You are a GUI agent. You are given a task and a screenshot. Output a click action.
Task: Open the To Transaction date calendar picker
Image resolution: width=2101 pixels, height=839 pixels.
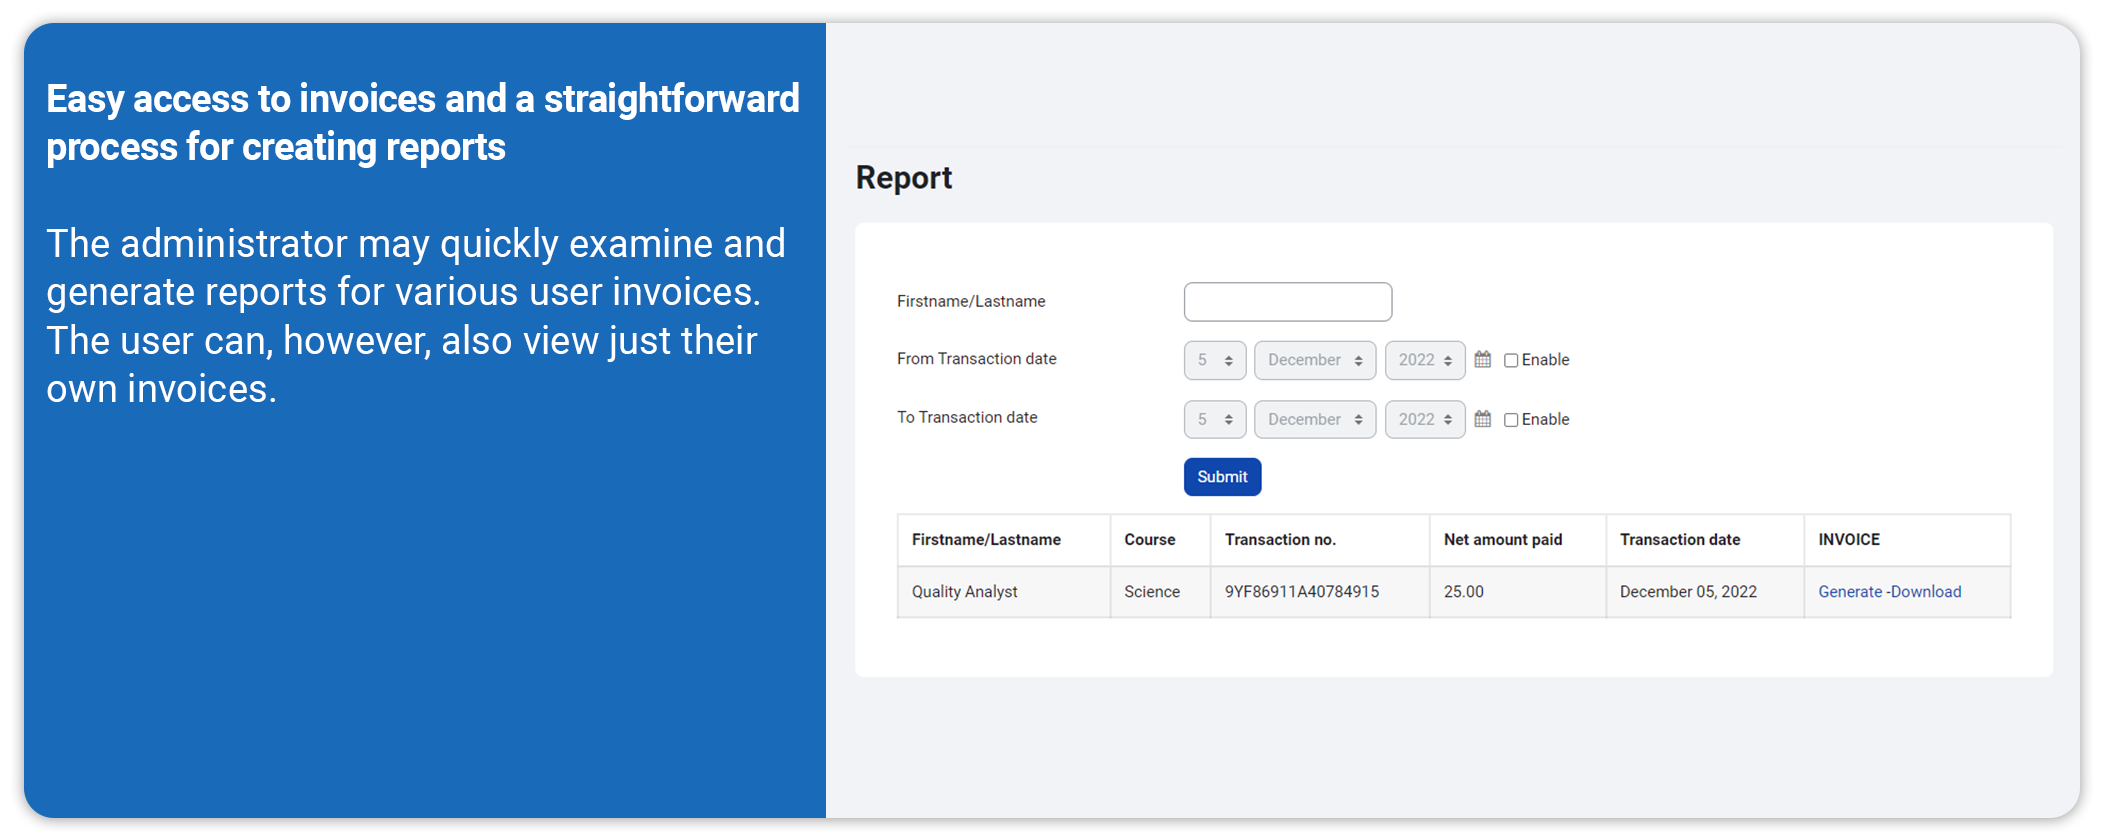click(1482, 419)
